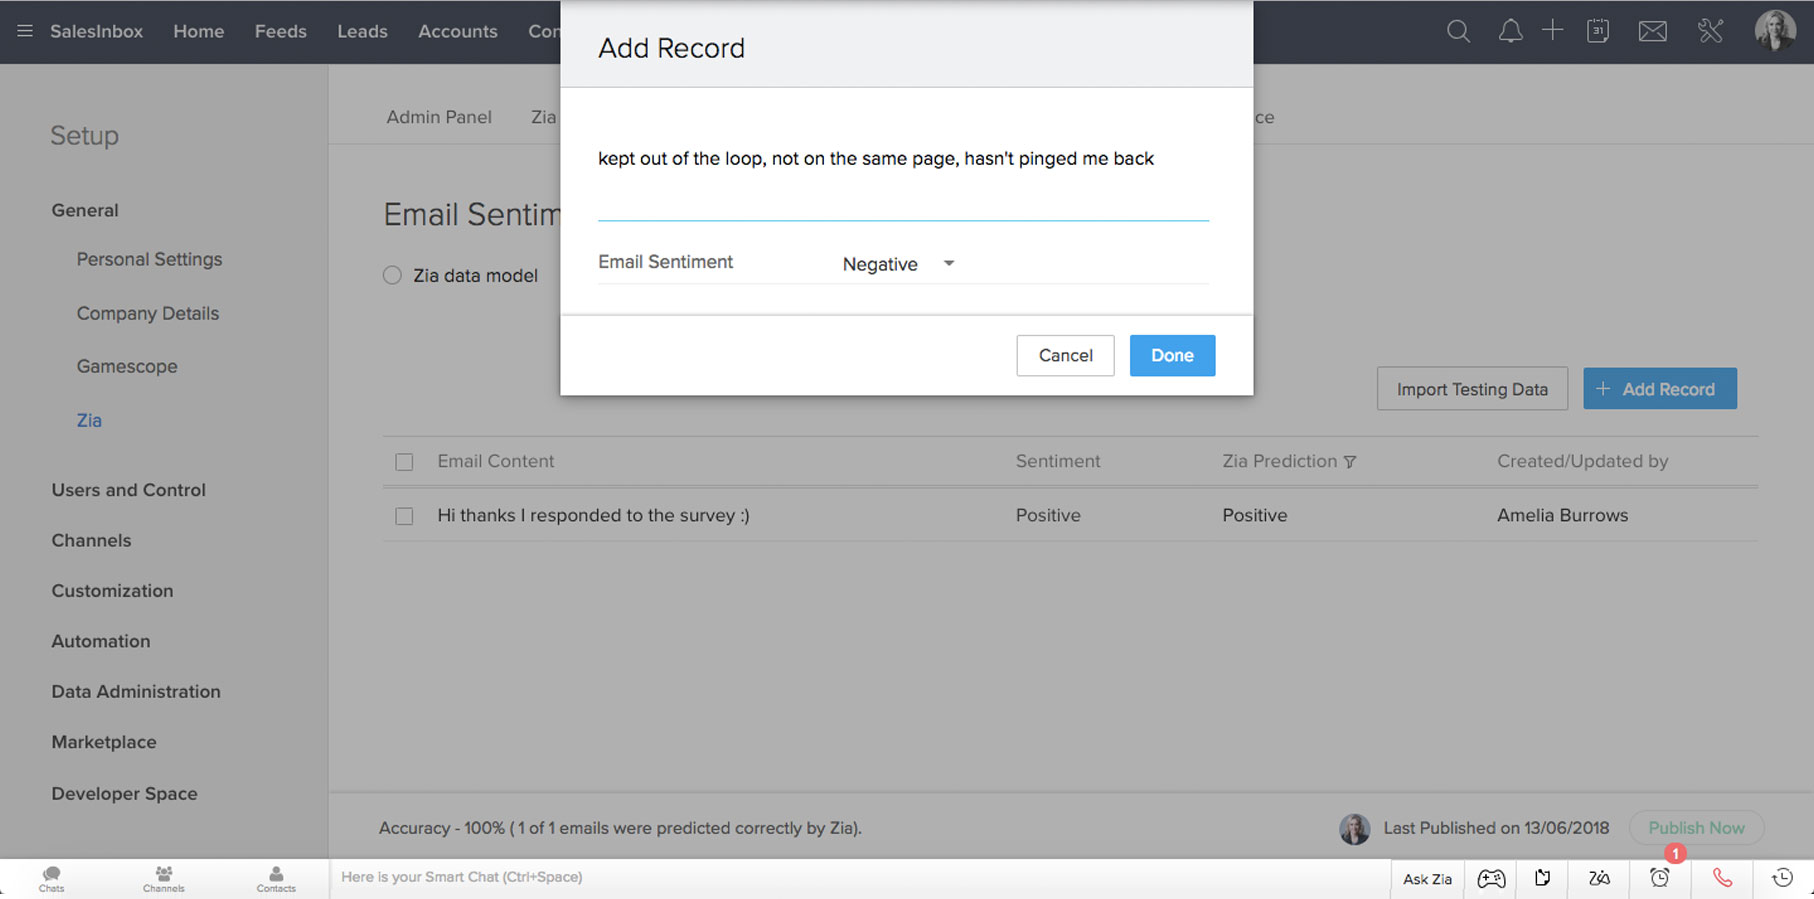
Task: Open the alarm clock reminders icon
Action: [x=1659, y=878]
